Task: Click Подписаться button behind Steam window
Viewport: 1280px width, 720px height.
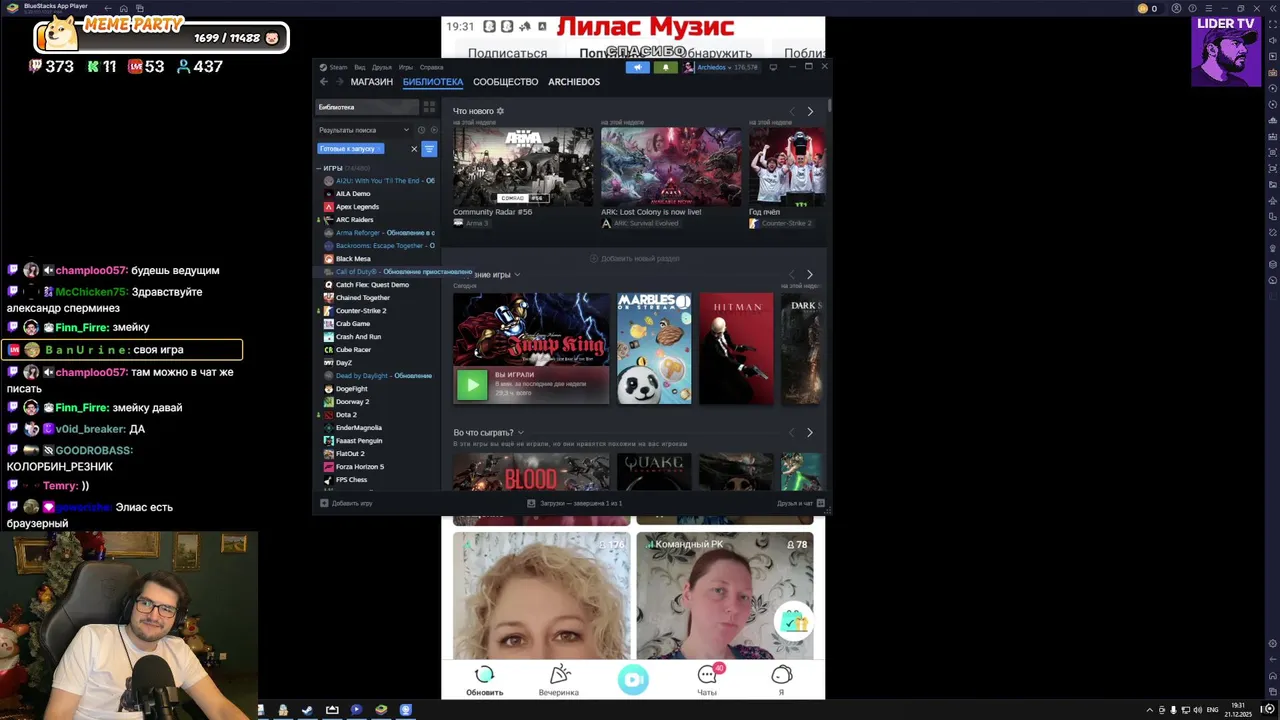Action: tap(507, 54)
